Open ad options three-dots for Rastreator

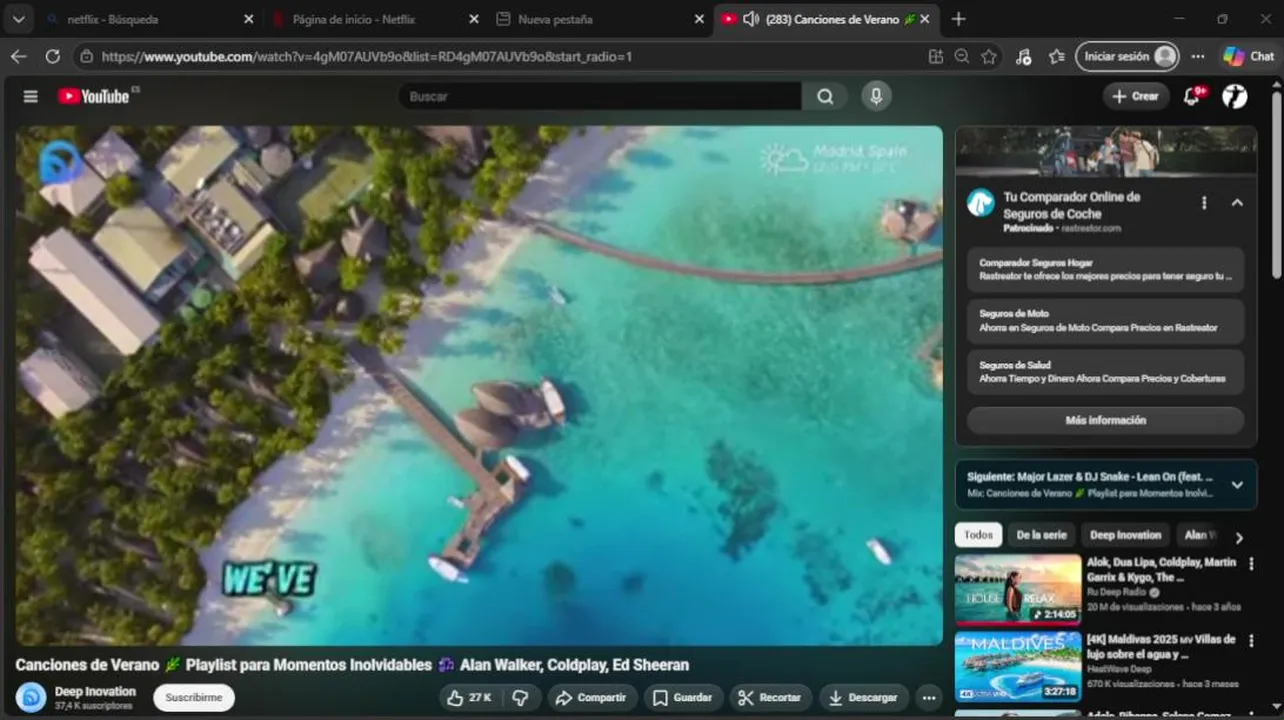tap(1204, 203)
